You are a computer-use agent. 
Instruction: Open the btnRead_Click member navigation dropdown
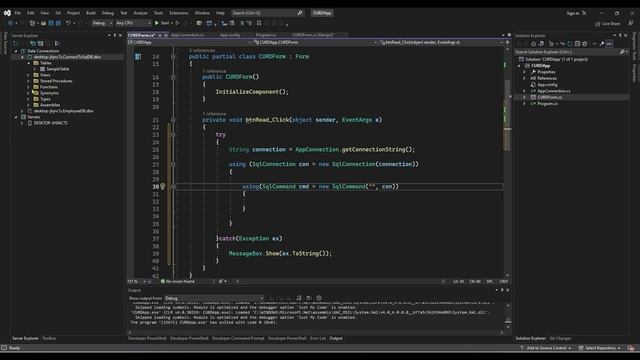click(x=441, y=42)
